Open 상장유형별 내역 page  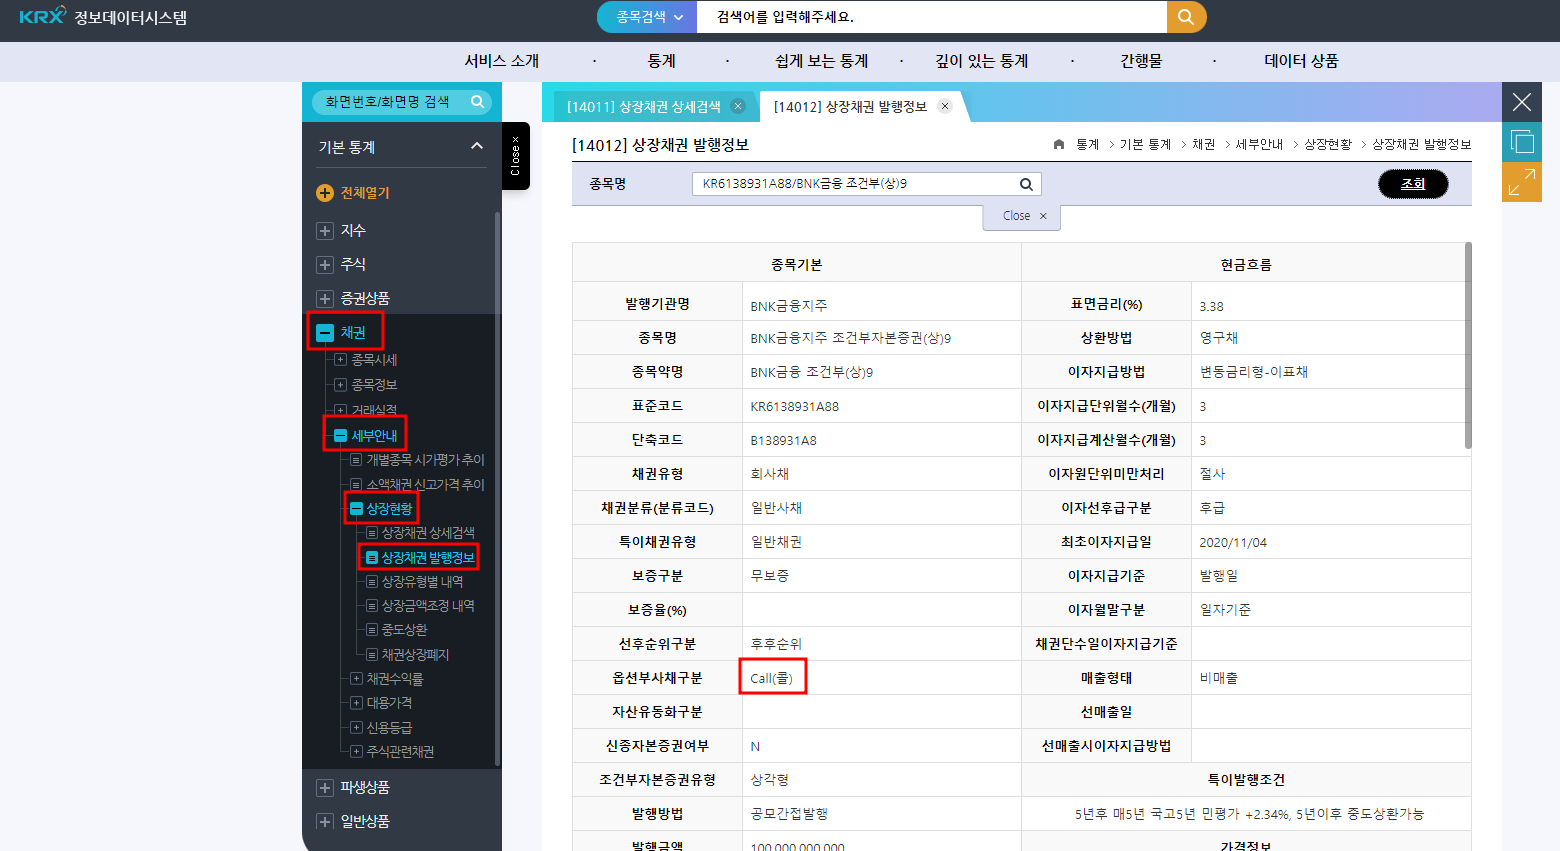[422, 582]
